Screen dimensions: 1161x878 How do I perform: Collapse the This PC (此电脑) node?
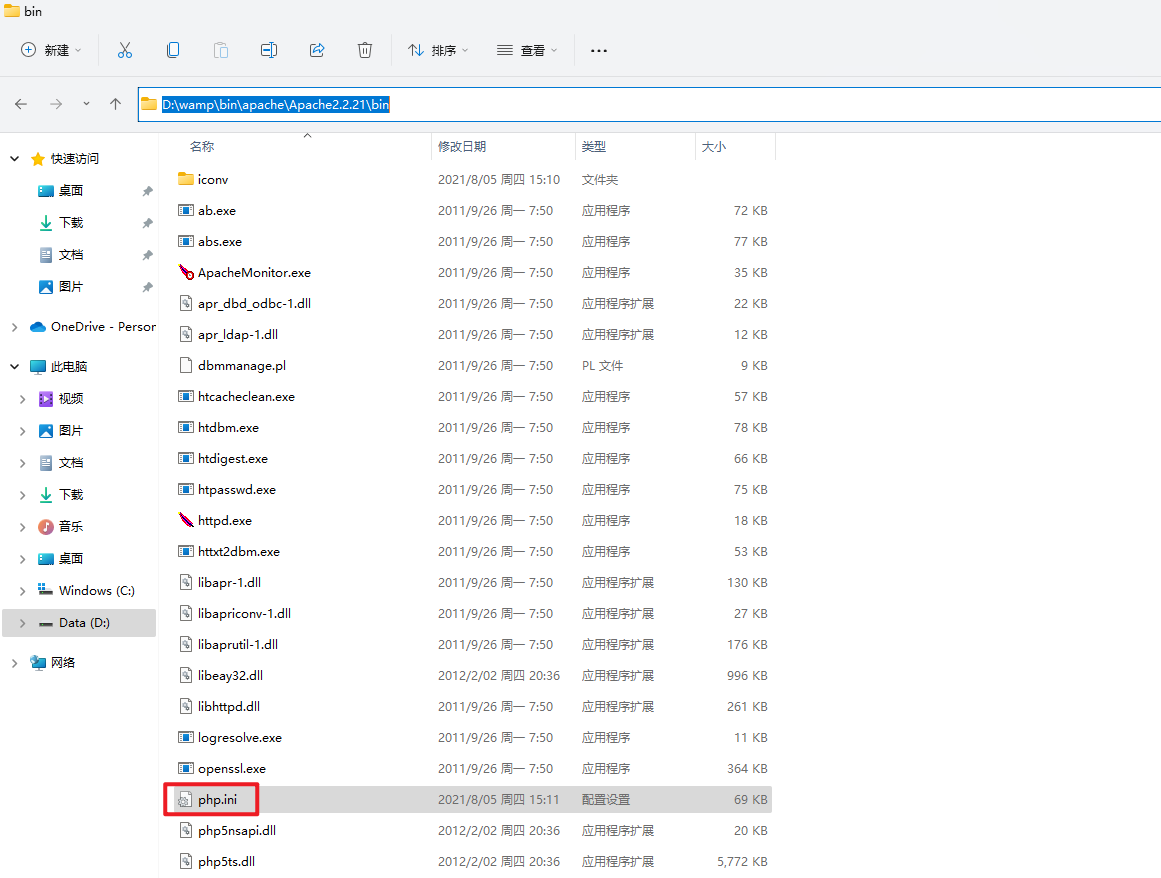(14, 366)
